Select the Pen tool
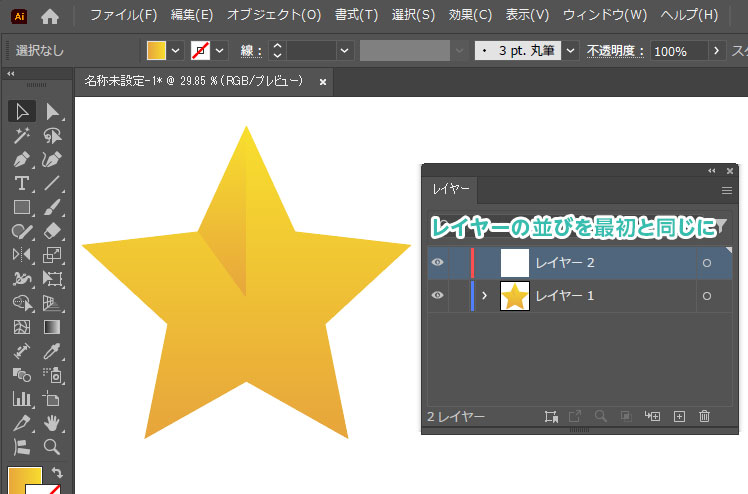748x494 pixels. (x=21, y=160)
